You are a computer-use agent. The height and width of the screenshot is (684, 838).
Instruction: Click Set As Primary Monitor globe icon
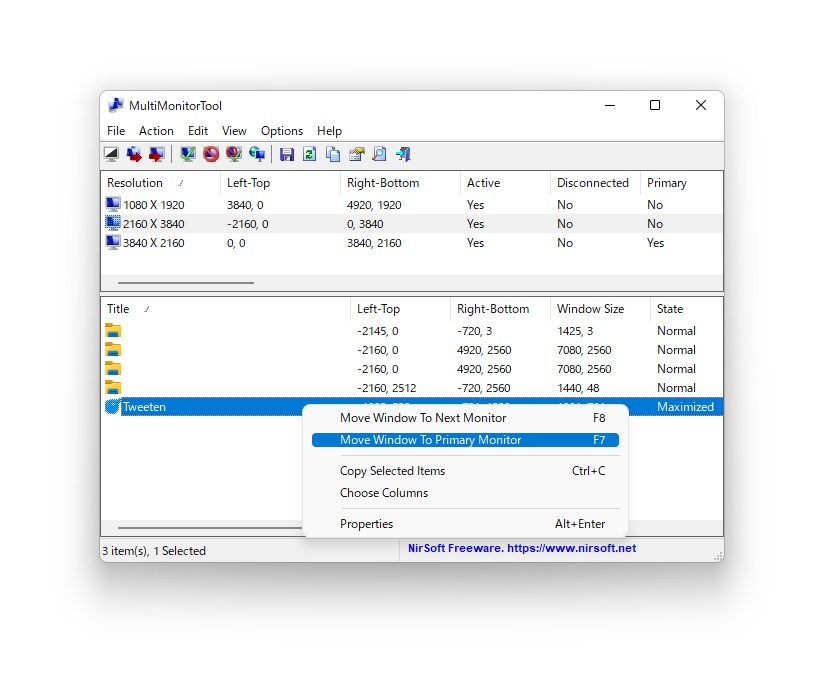tap(257, 154)
